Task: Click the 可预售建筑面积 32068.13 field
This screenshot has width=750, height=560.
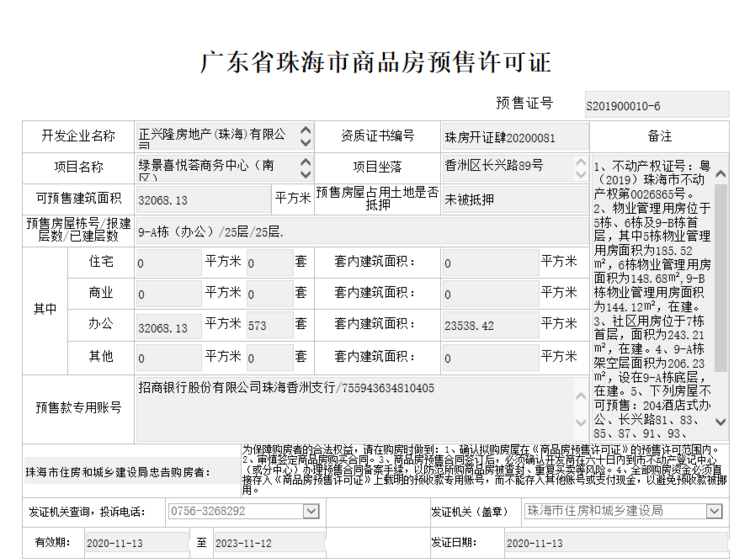Action: [202, 200]
